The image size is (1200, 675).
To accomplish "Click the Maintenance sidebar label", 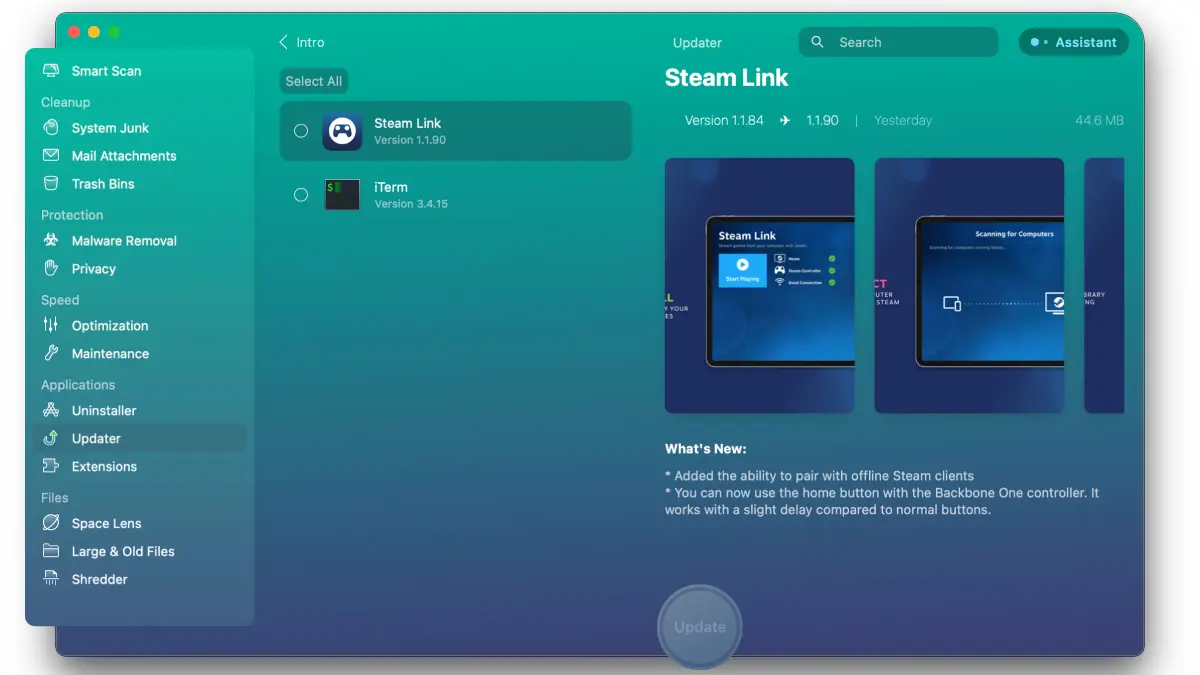I will click(x=110, y=354).
